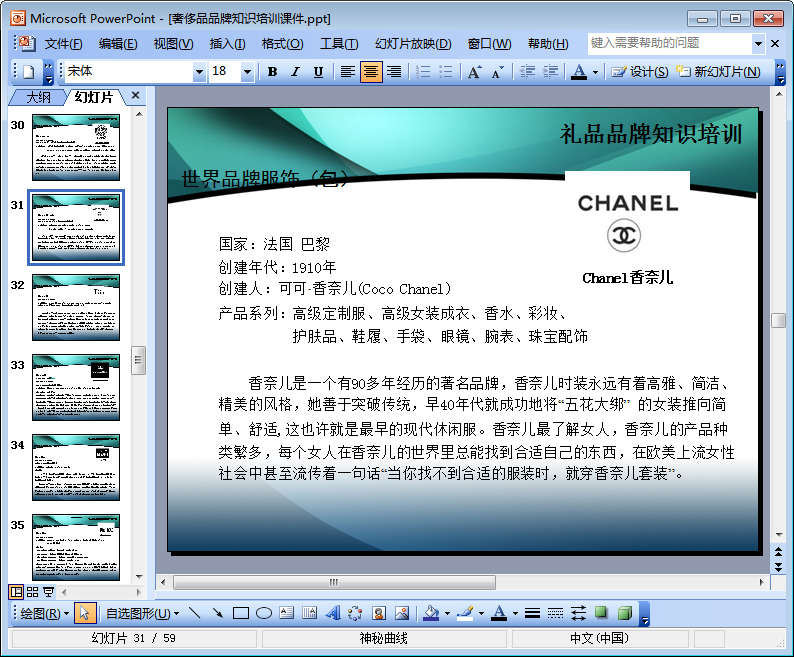
Task: Open font name dropdown
Action: click(199, 72)
